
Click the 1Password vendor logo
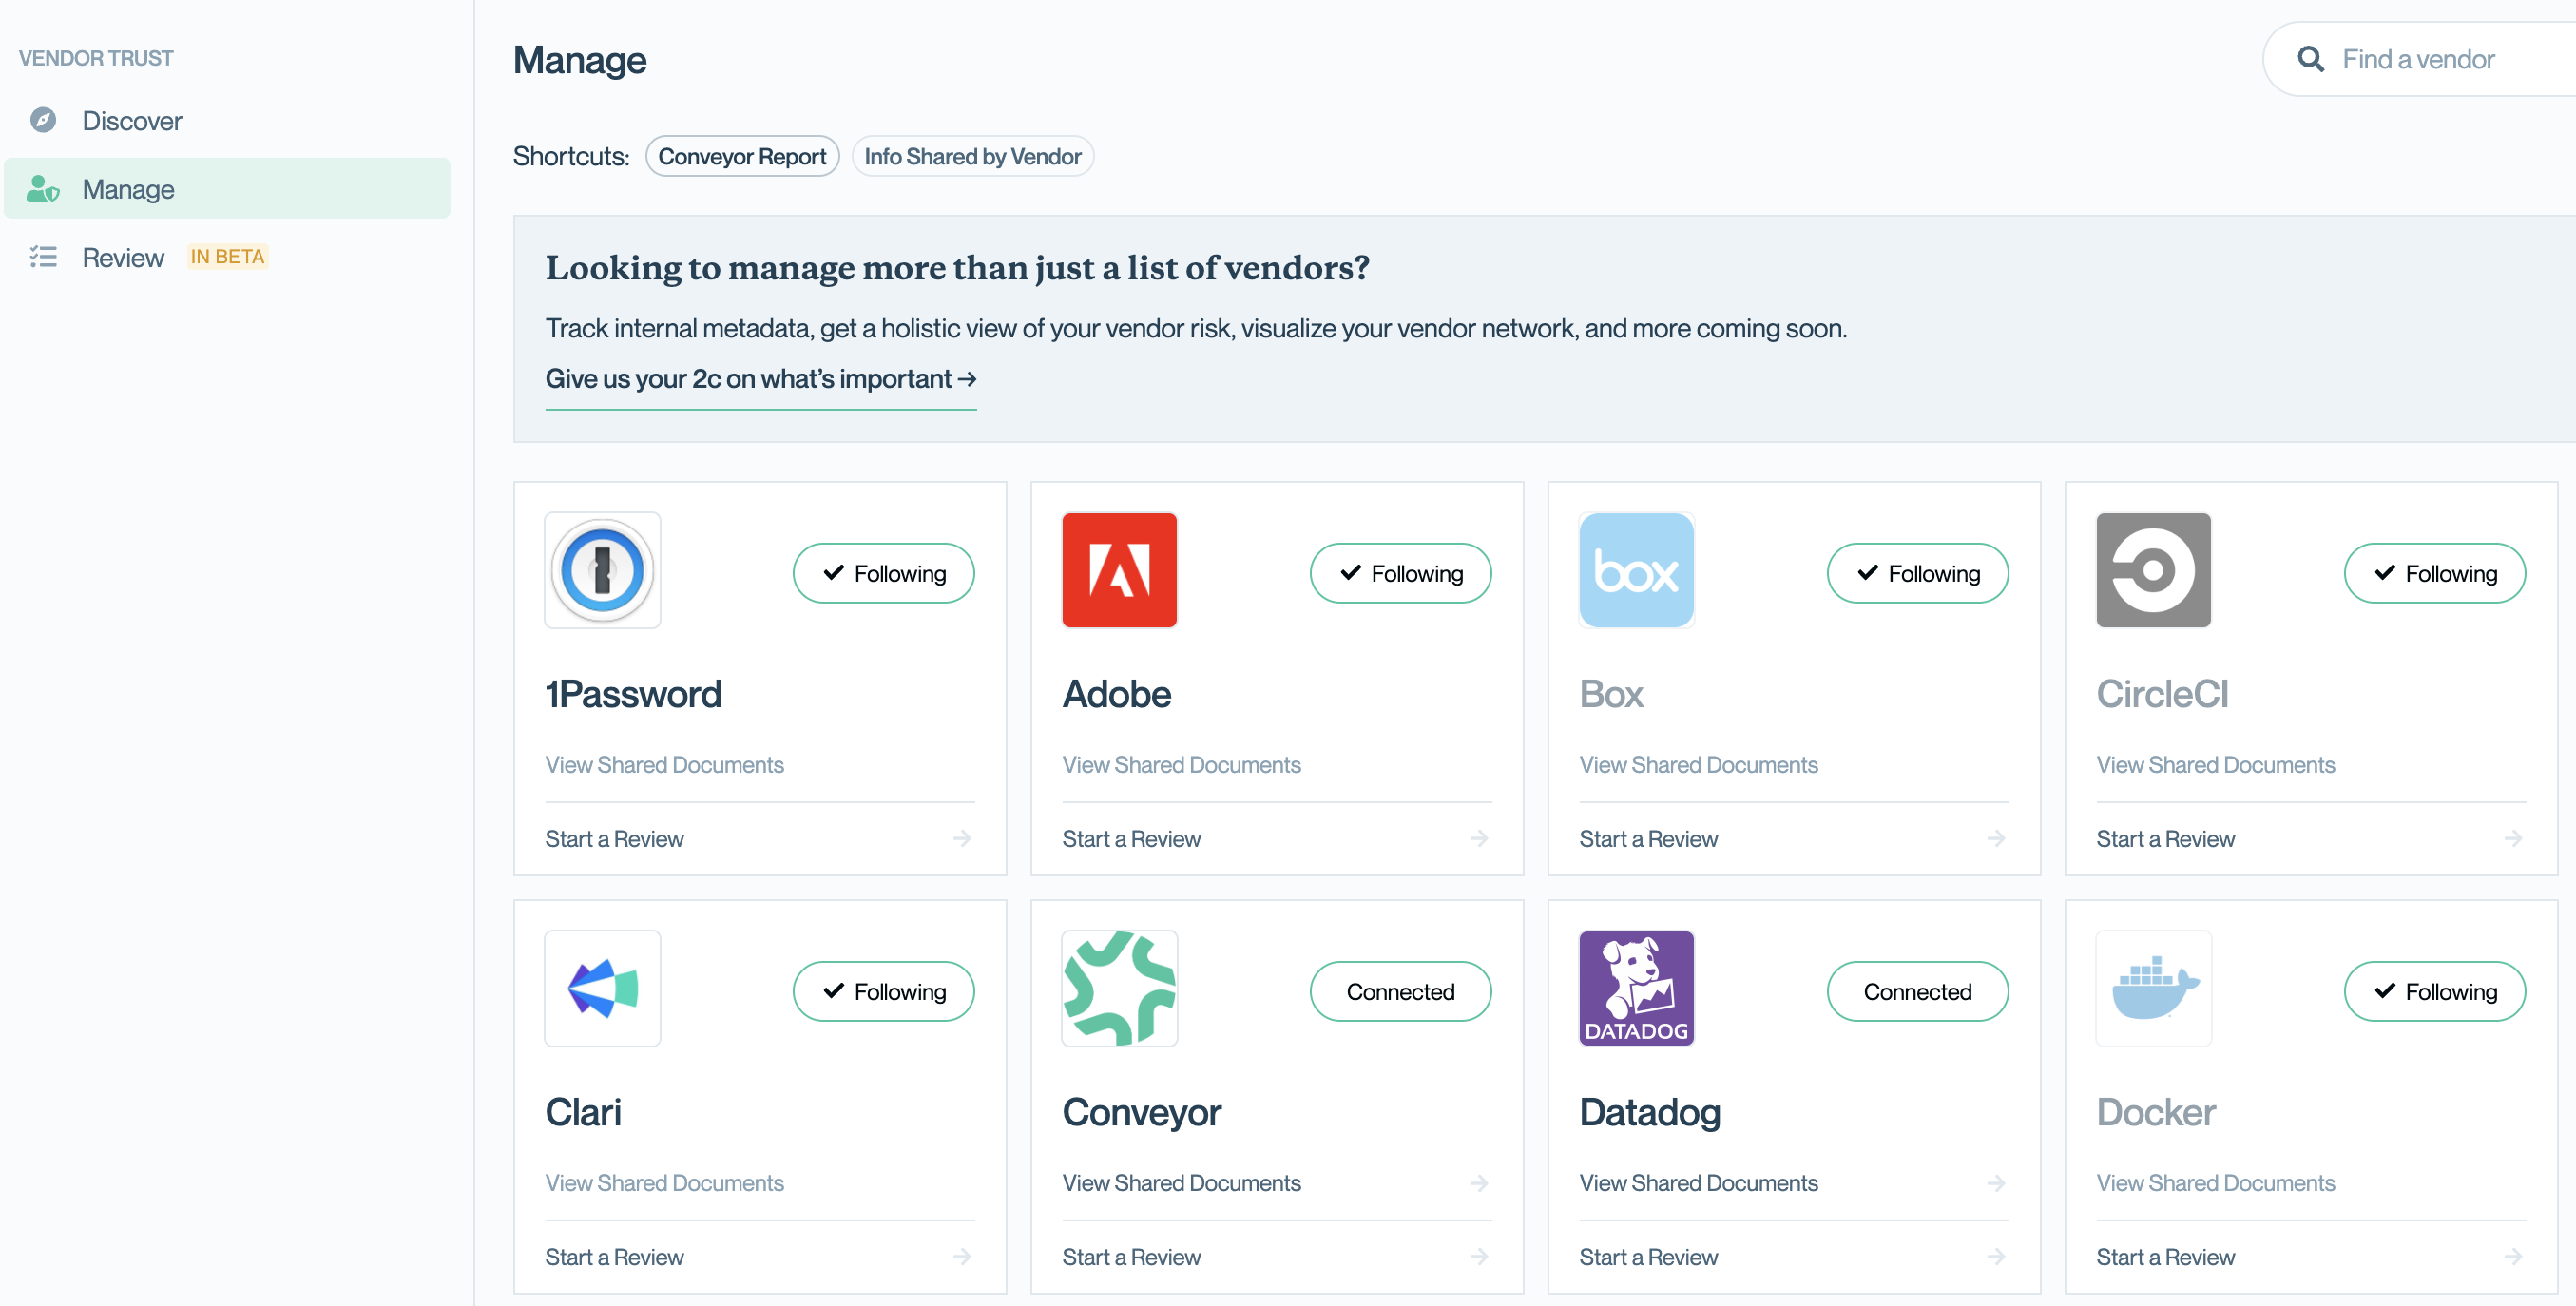click(x=602, y=570)
